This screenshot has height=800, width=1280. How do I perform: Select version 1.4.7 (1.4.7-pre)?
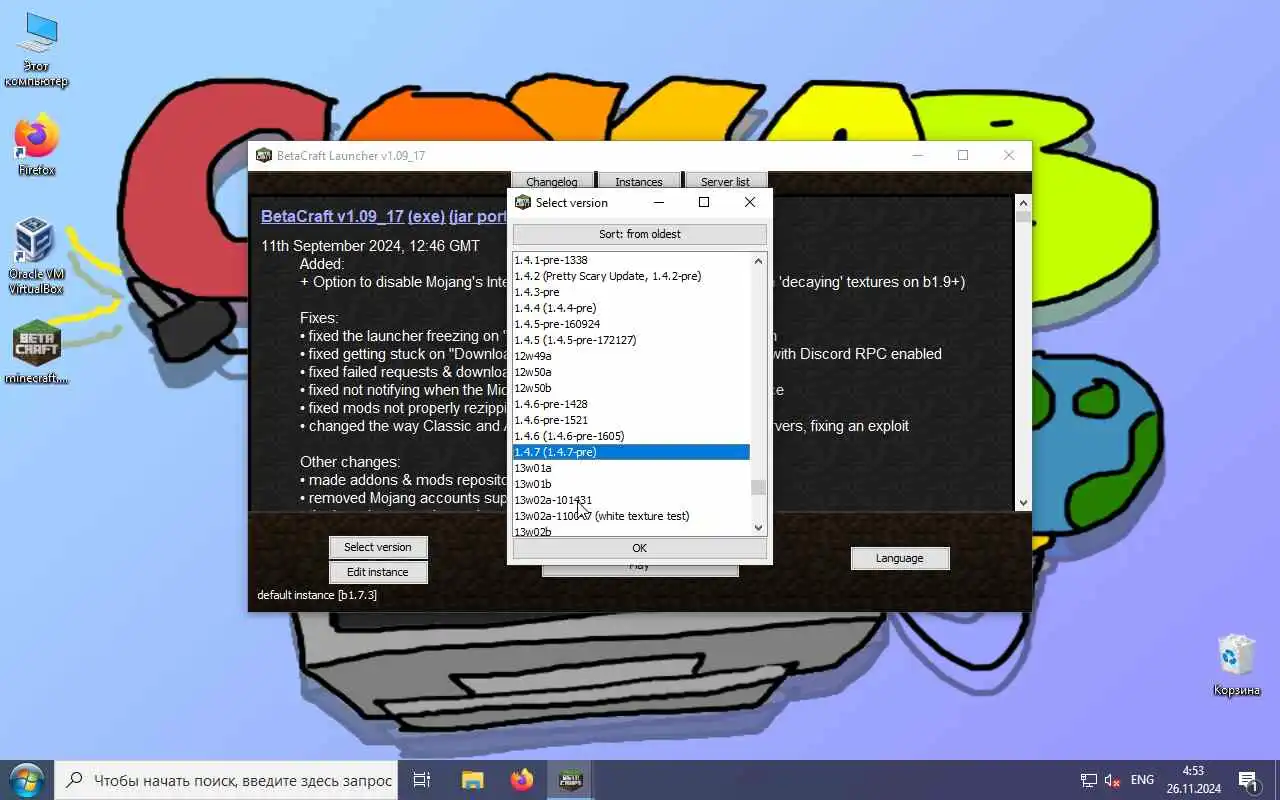tap(631, 452)
